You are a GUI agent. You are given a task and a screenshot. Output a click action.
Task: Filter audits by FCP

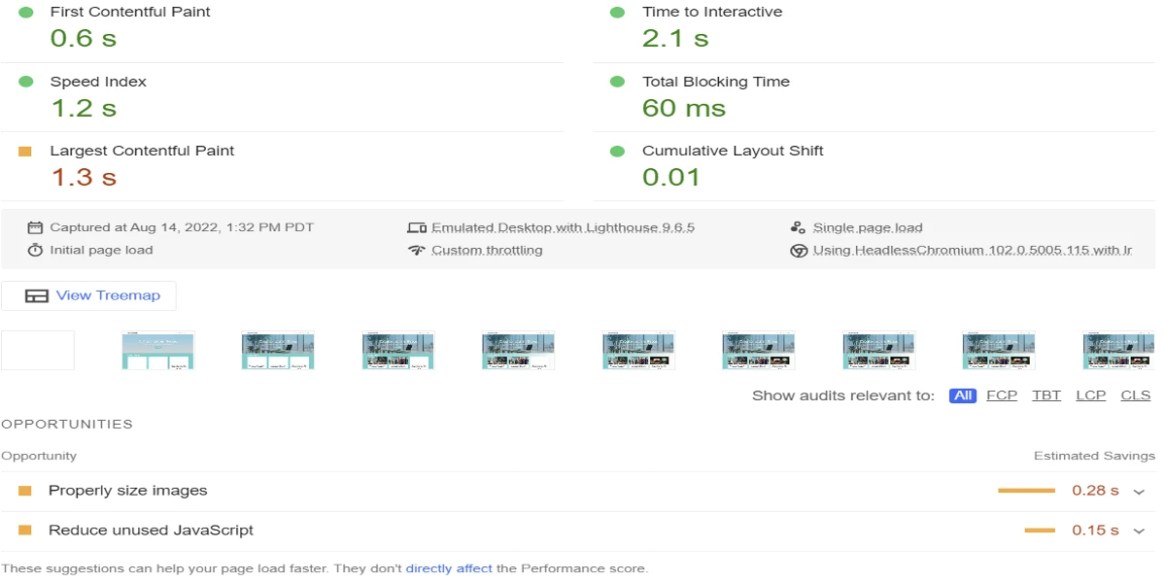tap(1002, 396)
